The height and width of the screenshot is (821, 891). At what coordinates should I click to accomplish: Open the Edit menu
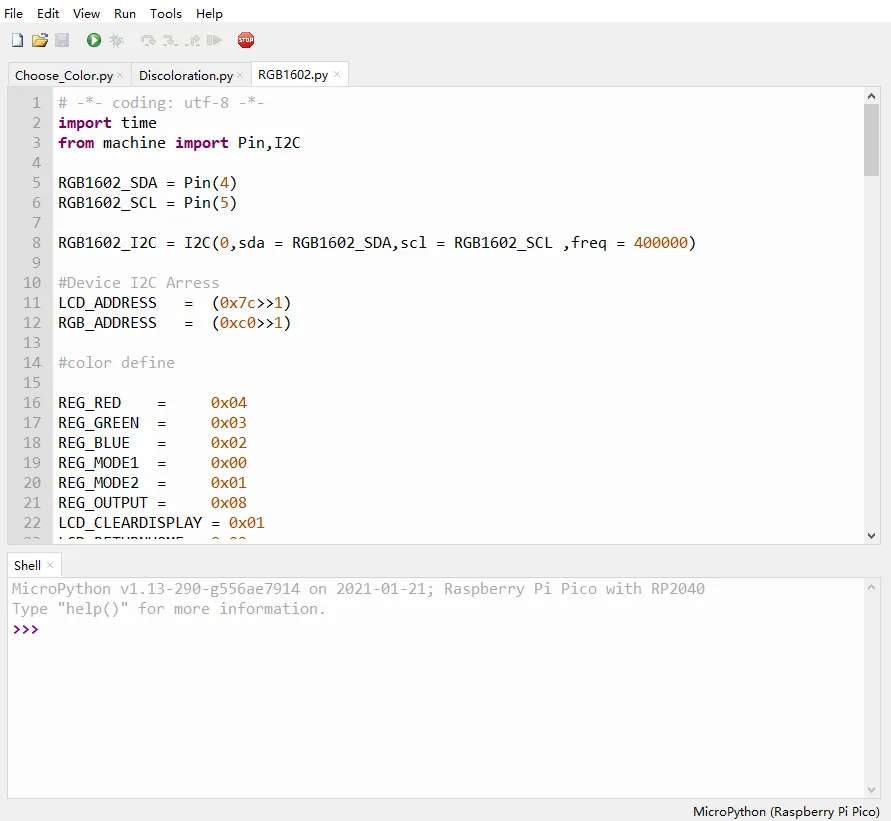(48, 14)
